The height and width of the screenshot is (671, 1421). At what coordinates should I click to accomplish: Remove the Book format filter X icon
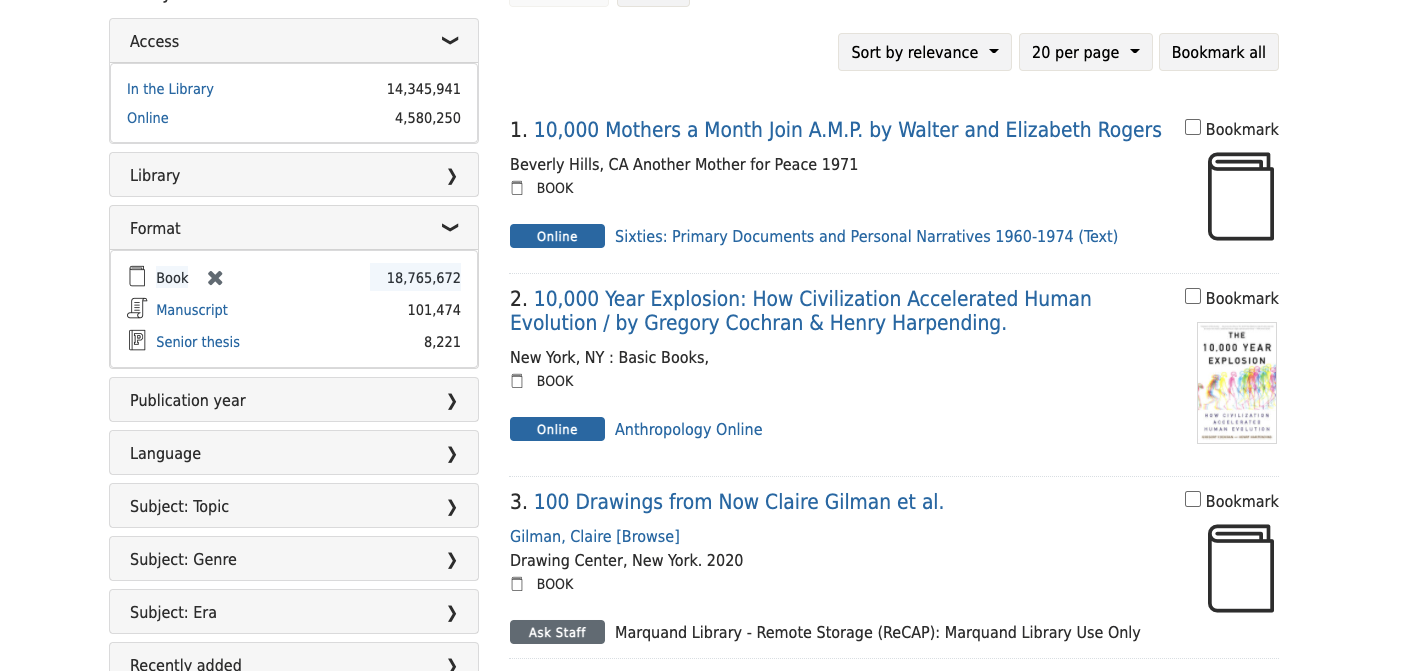coord(215,278)
